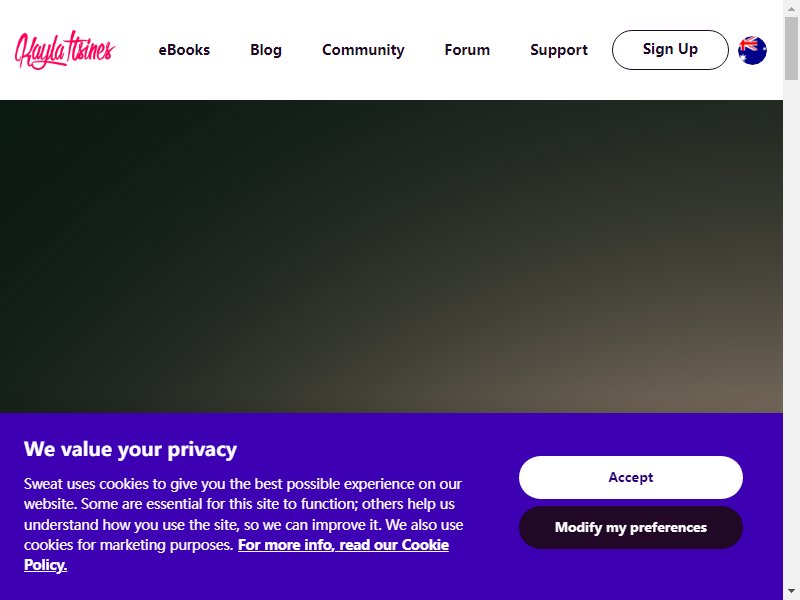Click the Sign Up button
The width and height of the screenshot is (800, 600).
[x=670, y=49]
